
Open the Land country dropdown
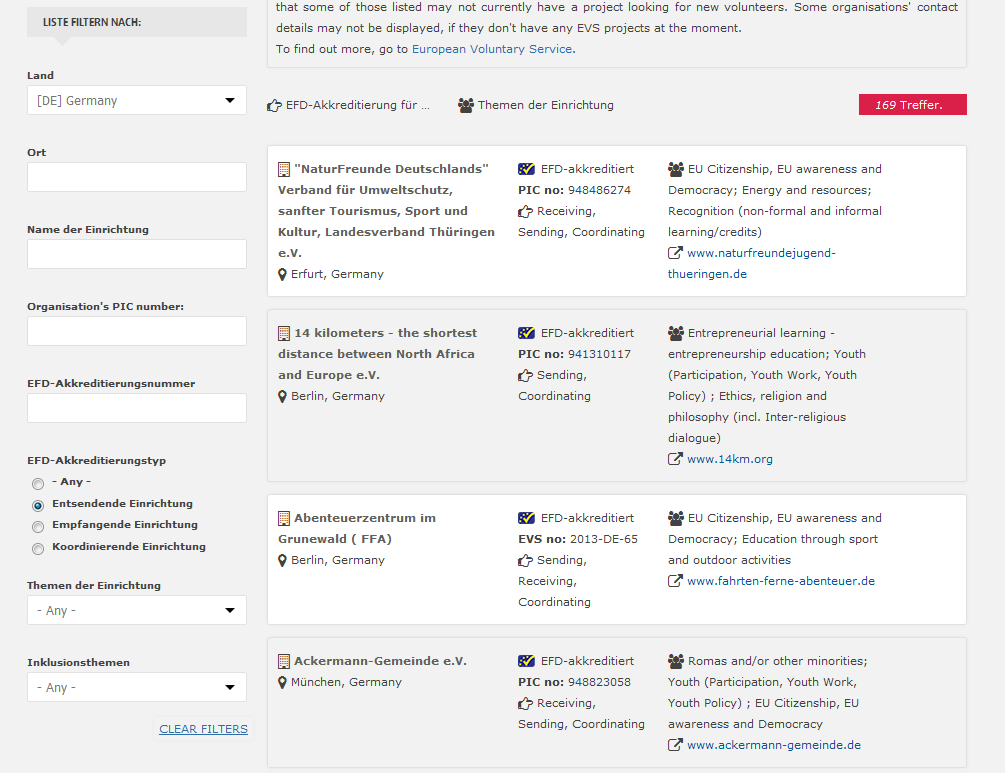pyautogui.click(x=136, y=100)
